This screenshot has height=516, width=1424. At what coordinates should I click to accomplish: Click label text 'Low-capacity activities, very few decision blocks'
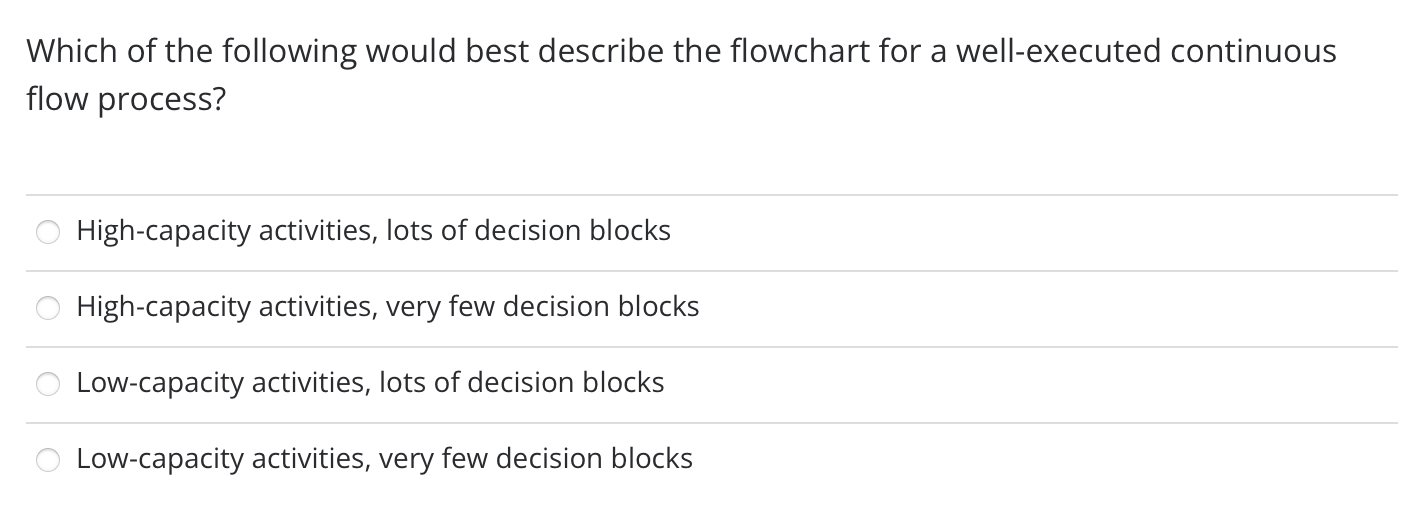pos(384,459)
